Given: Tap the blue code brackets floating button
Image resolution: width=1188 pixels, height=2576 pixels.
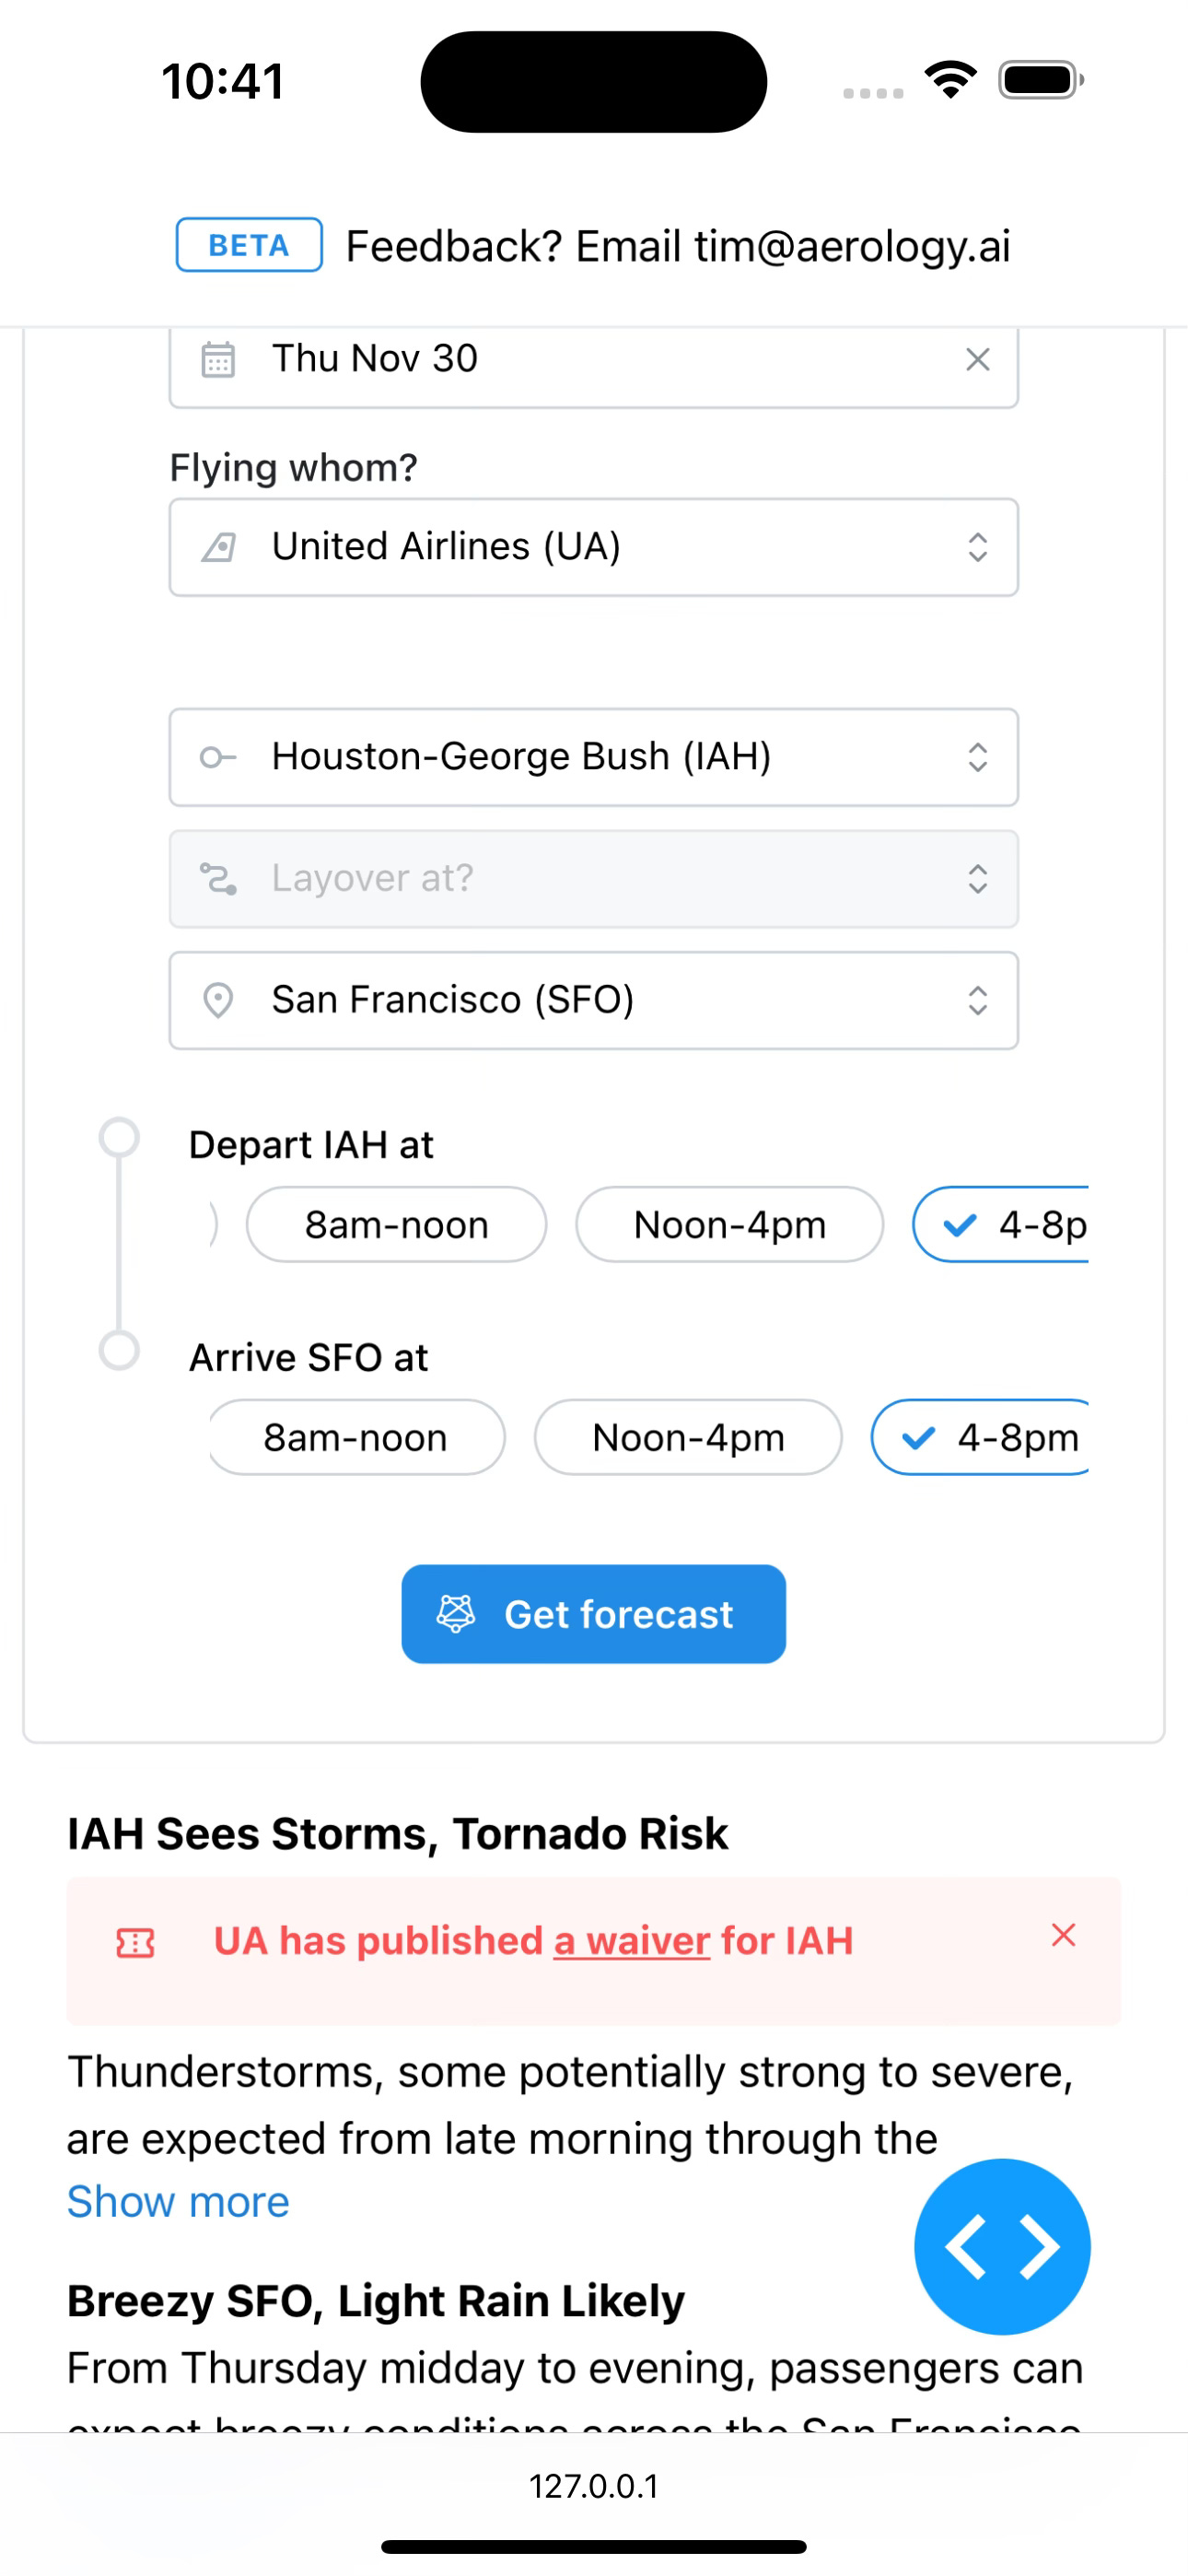Looking at the screenshot, I should (x=1002, y=2247).
